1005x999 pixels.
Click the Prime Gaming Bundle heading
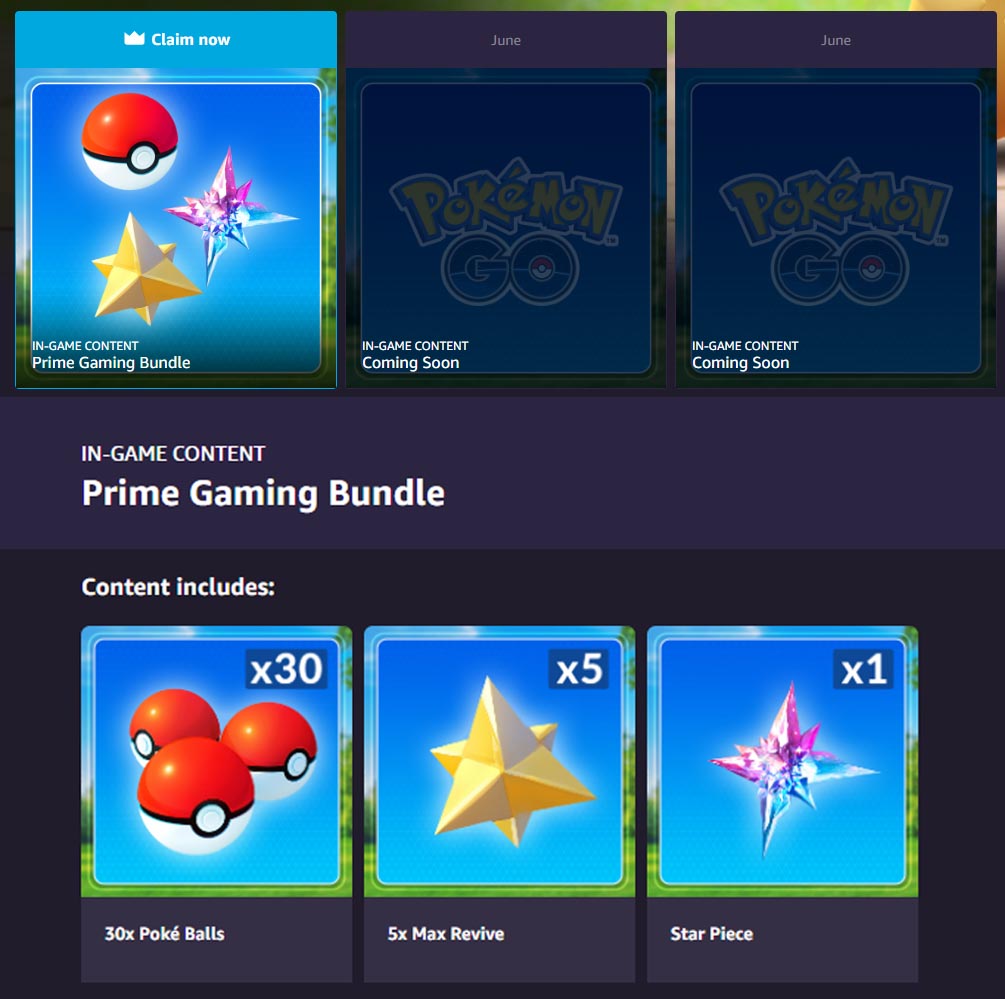click(x=263, y=493)
